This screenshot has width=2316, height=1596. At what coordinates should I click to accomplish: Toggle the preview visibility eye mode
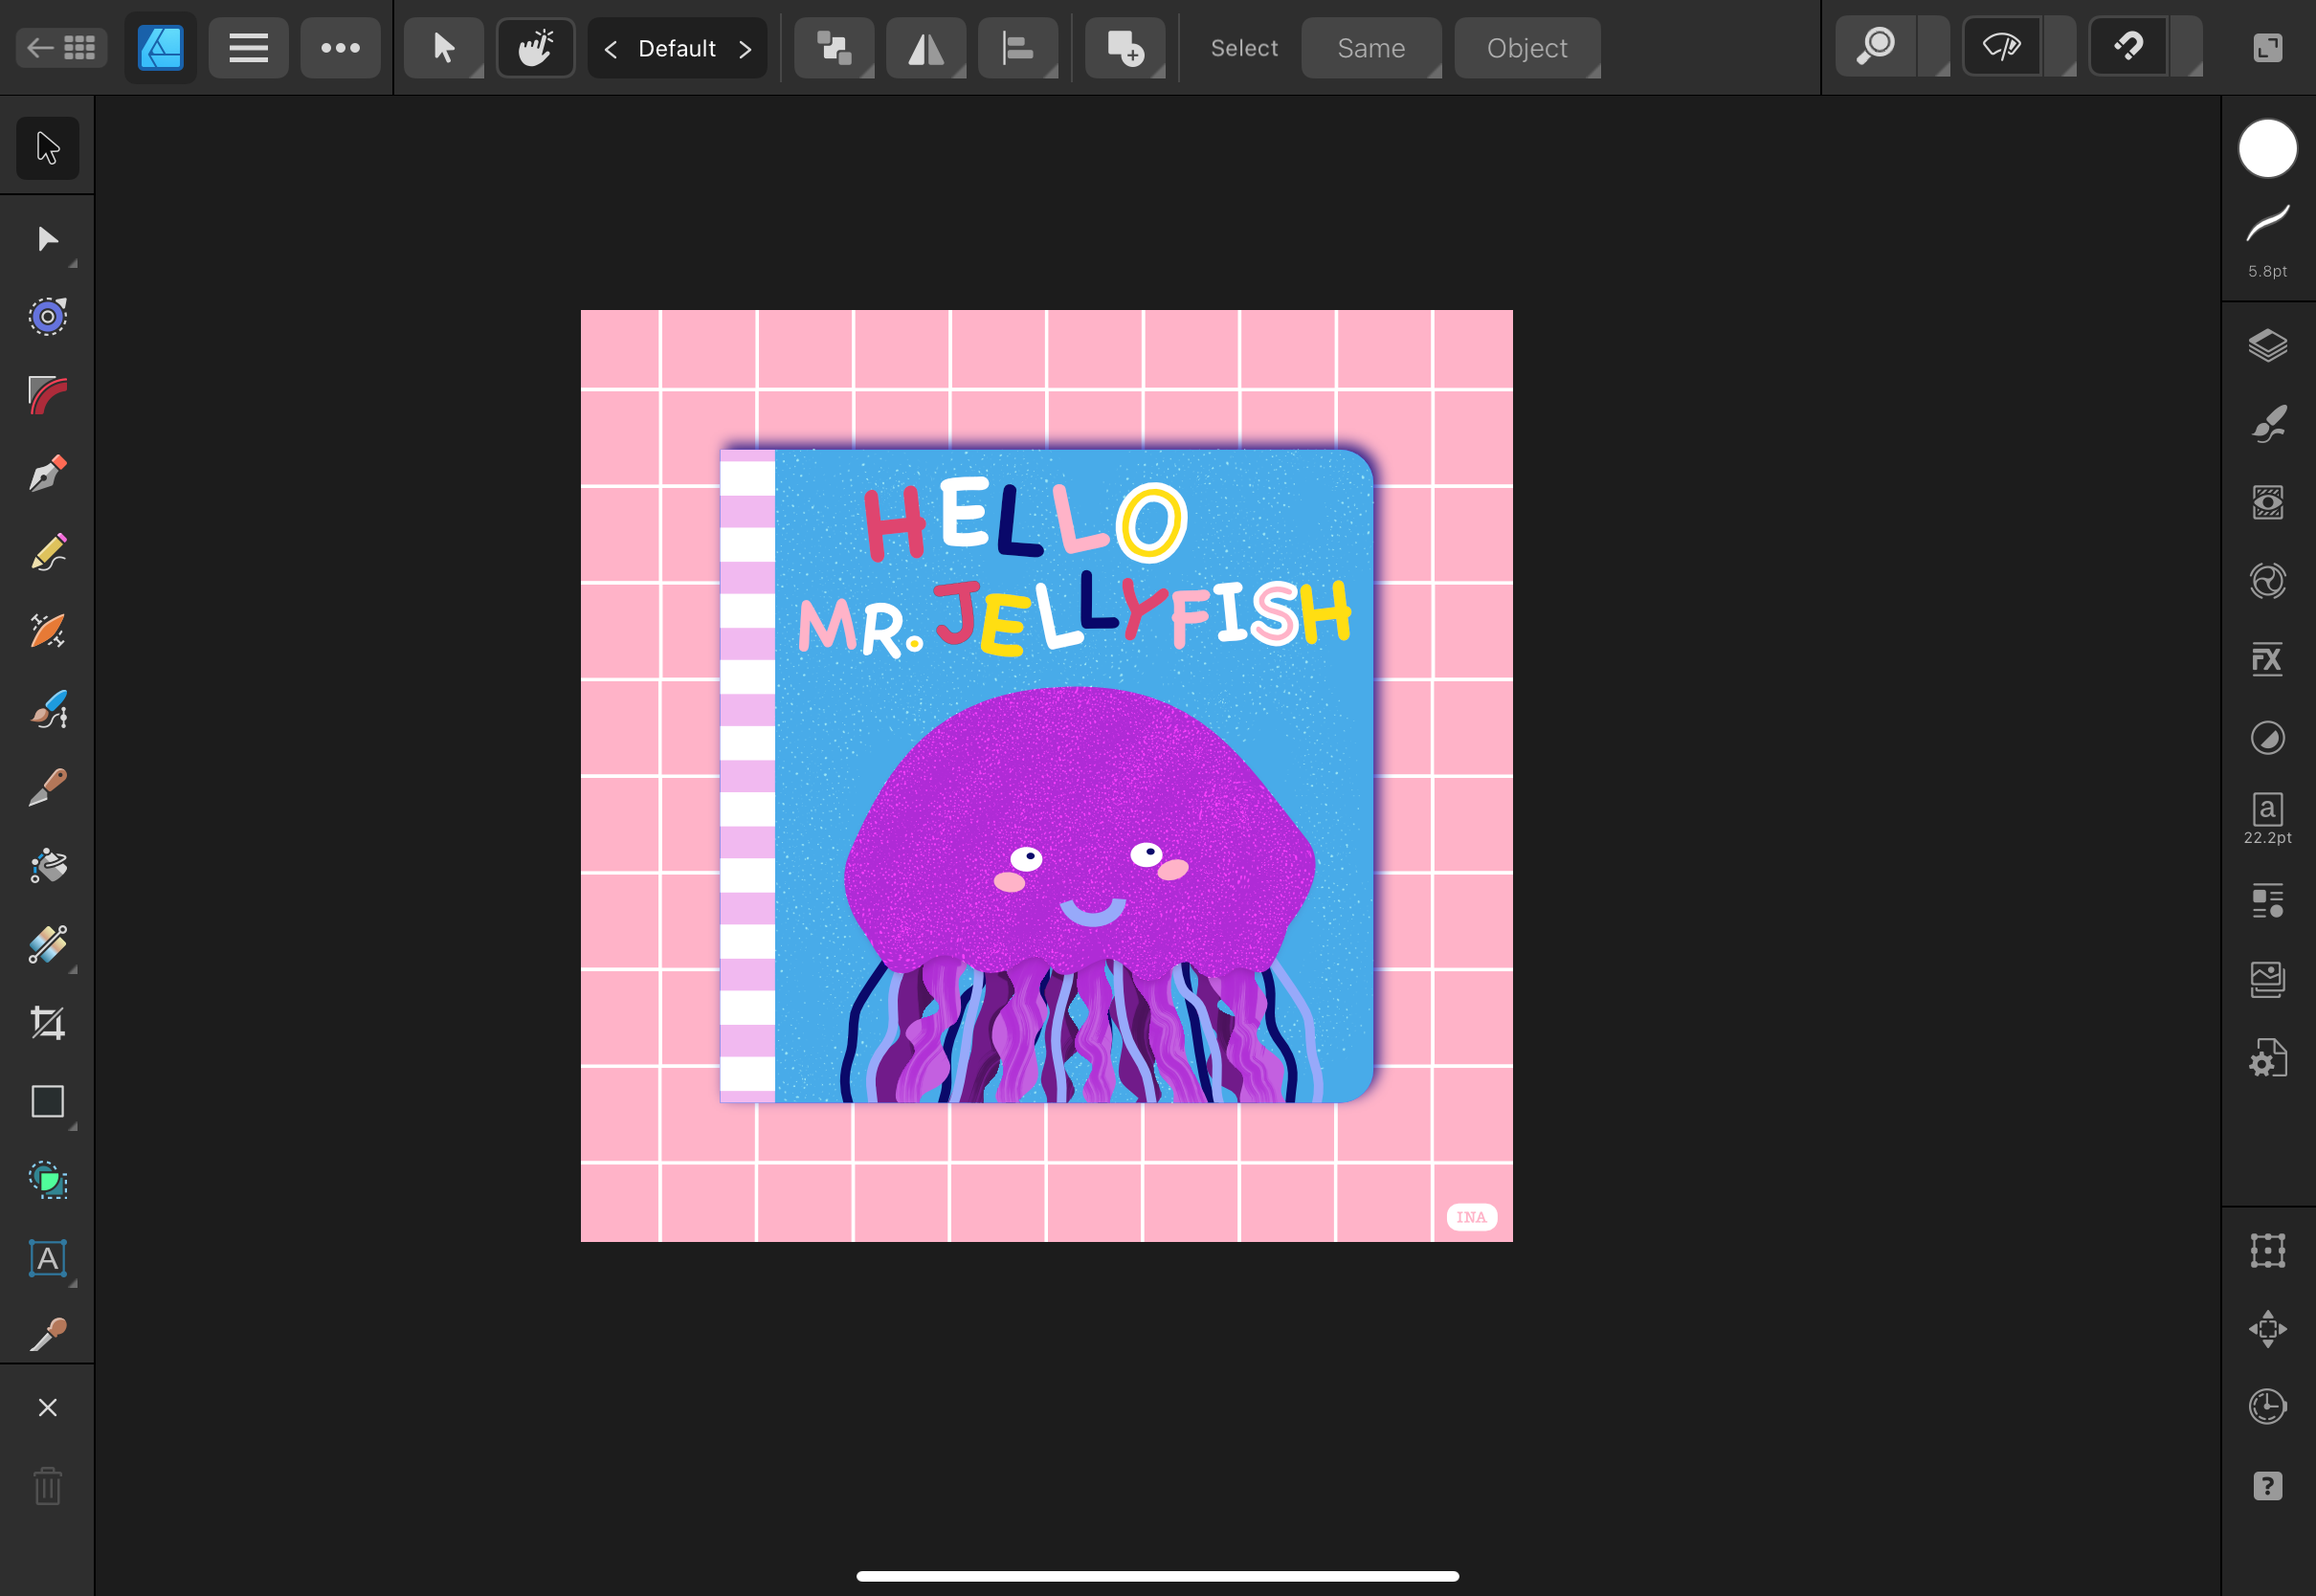click(x=2001, y=47)
